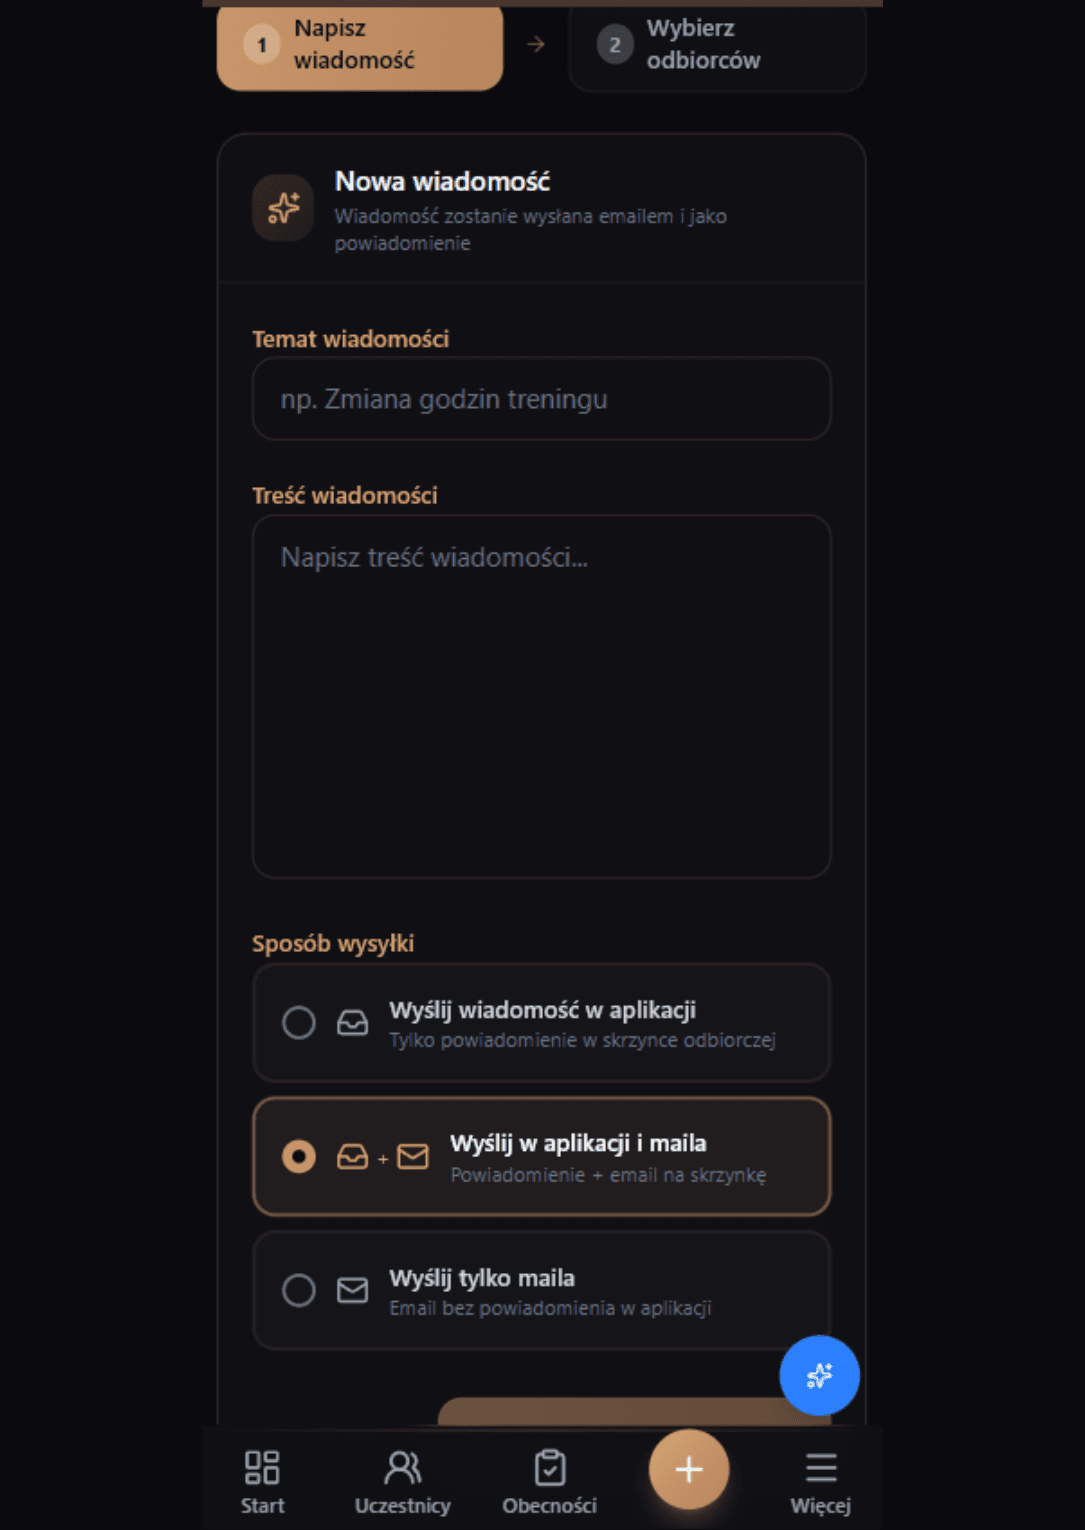The height and width of the screenshot is (1530, 1085).
Task: Click the arrow between step 1 and 2
Action: [537, 44]
